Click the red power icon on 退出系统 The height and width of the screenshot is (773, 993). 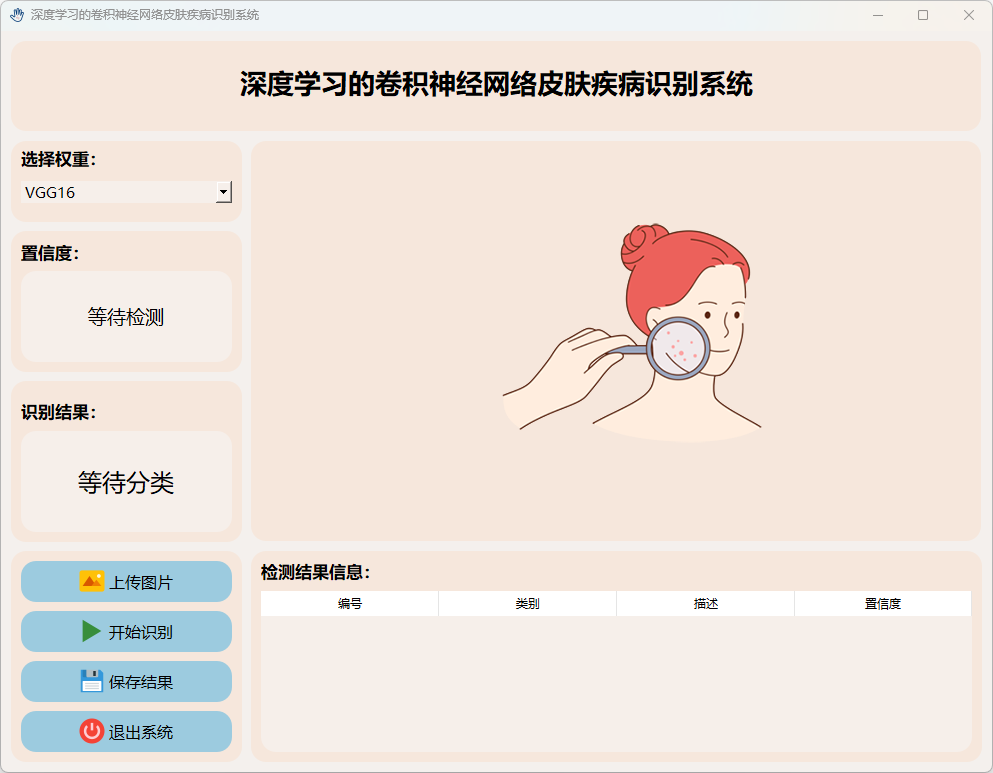click(x=92, y=731)
